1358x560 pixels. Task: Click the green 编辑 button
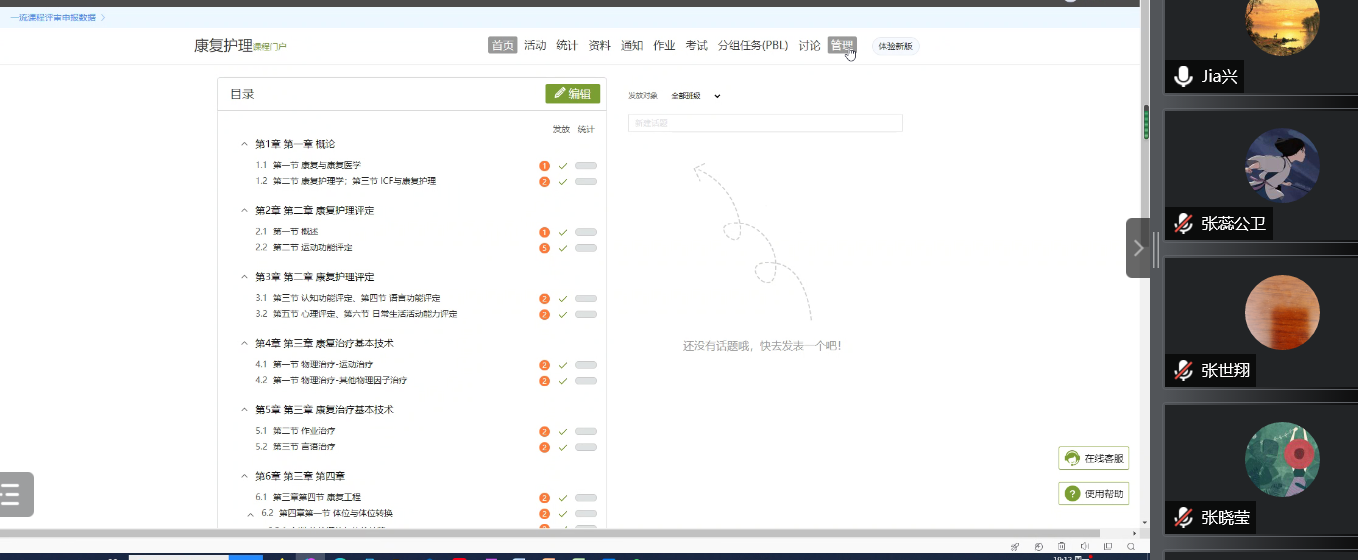click(573, 94)
